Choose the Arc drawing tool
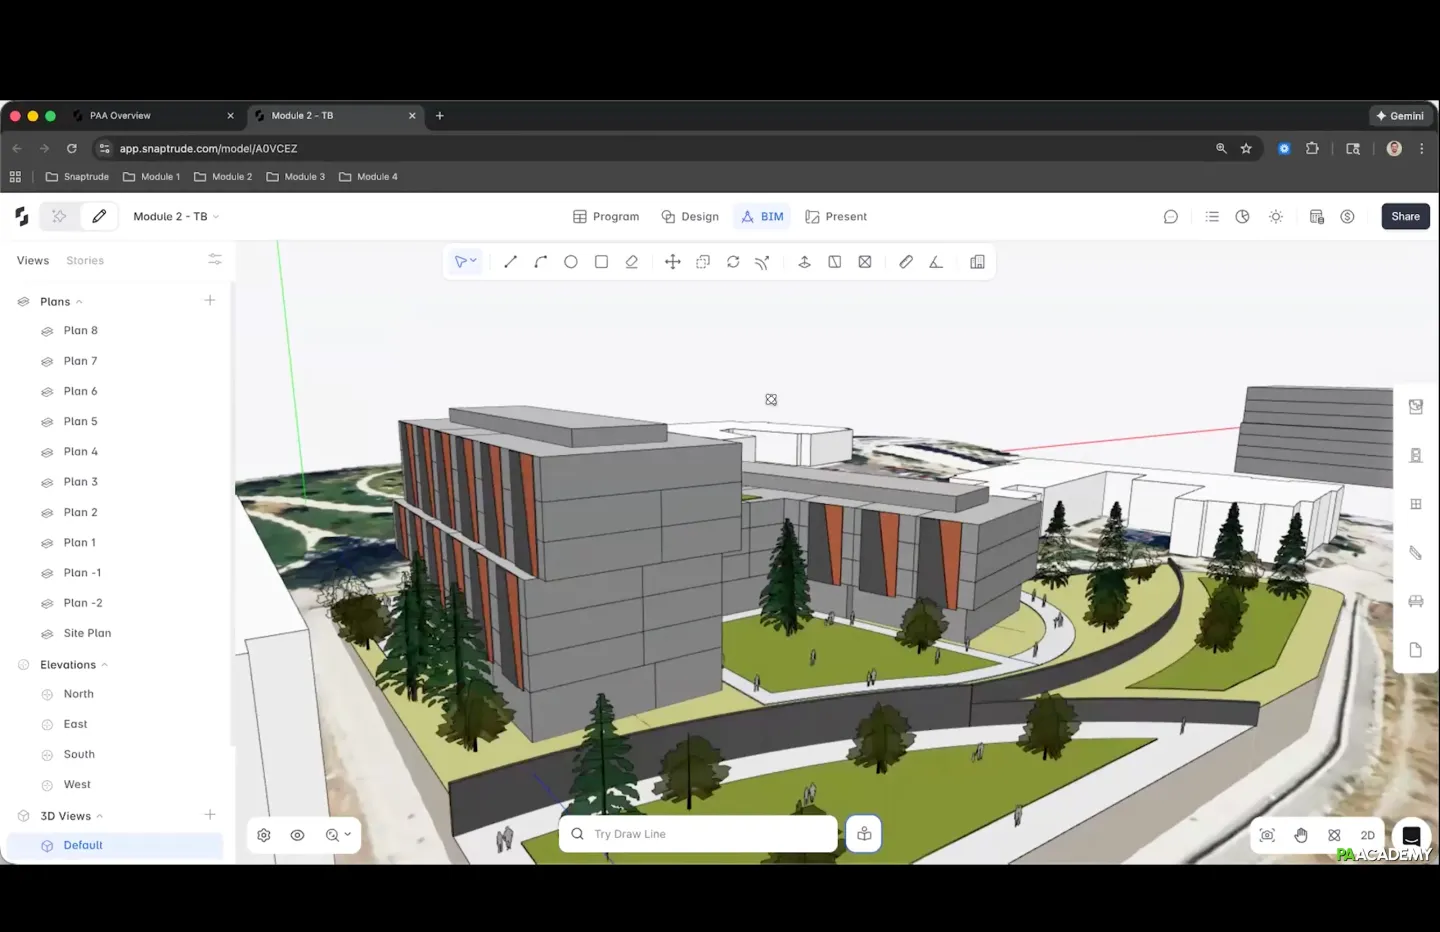Screen dimensions: 1440x932 541,262
